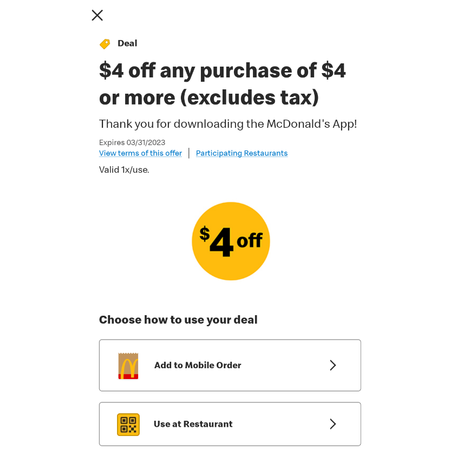Tap the yellow QR code icon
This screenshot has height=450, width=450.
pyautogui.click(x=128, y=424)
